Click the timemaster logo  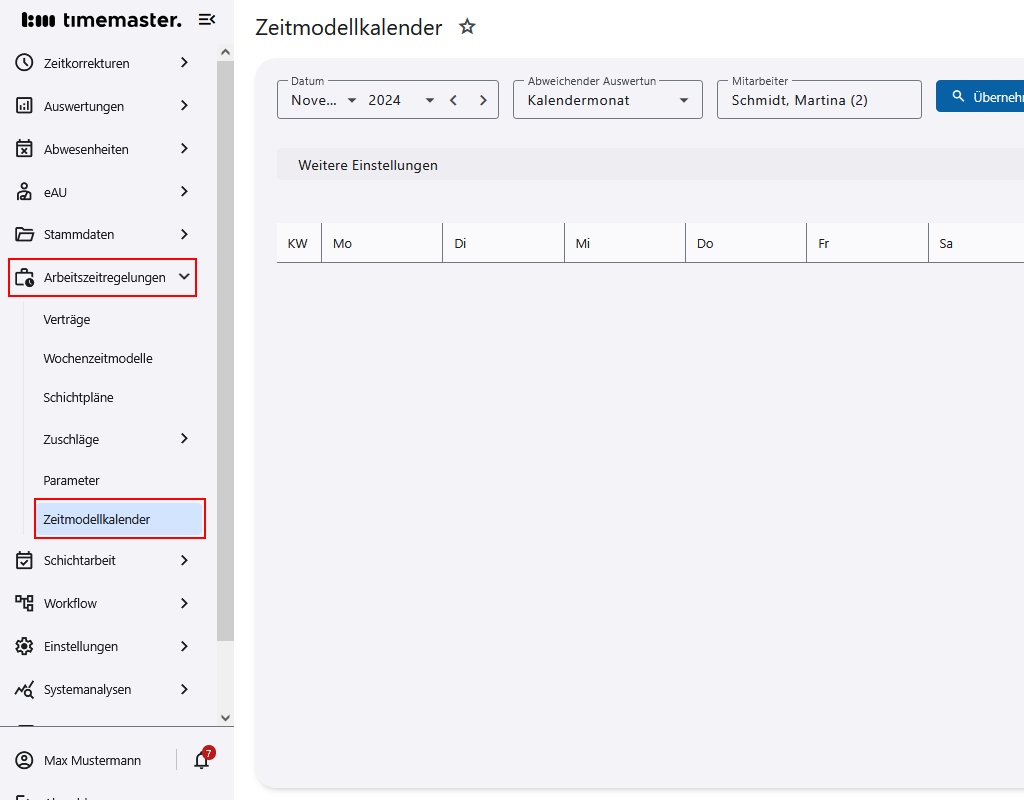pyautogui.click(x=100, y=19)
